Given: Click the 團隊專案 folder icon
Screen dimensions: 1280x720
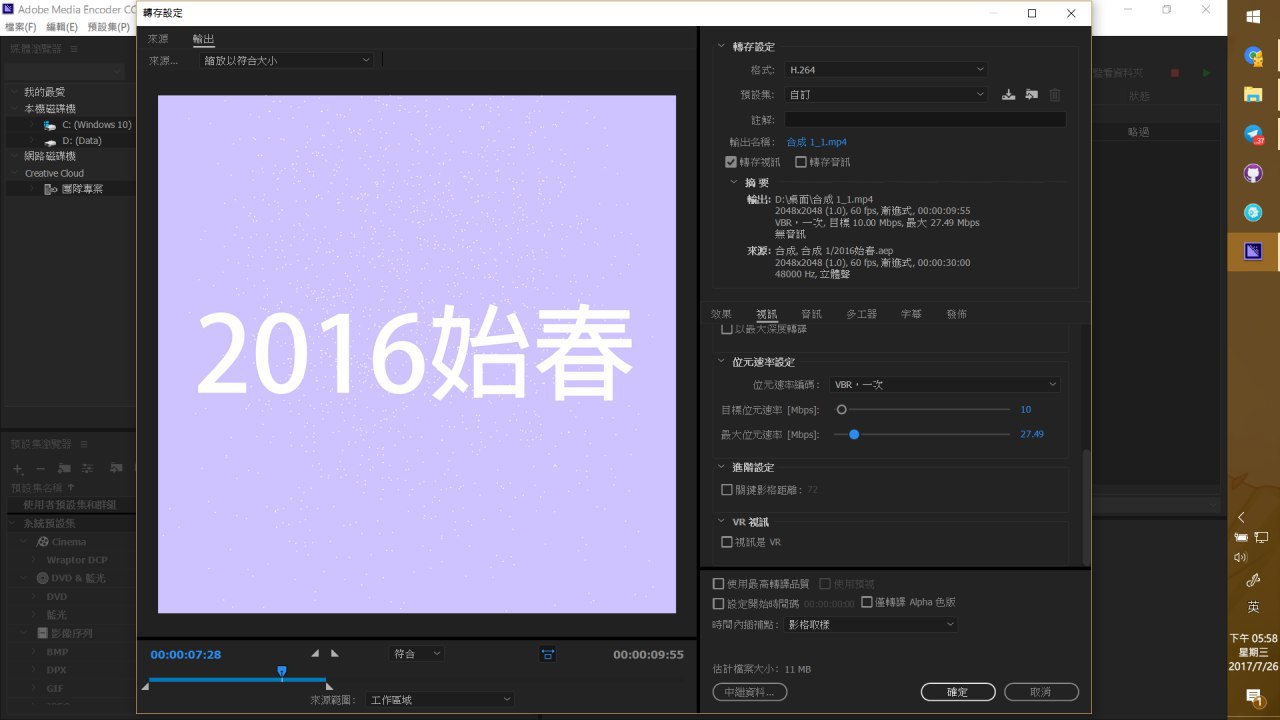Looking at the screenshot, I should (51, 188).
